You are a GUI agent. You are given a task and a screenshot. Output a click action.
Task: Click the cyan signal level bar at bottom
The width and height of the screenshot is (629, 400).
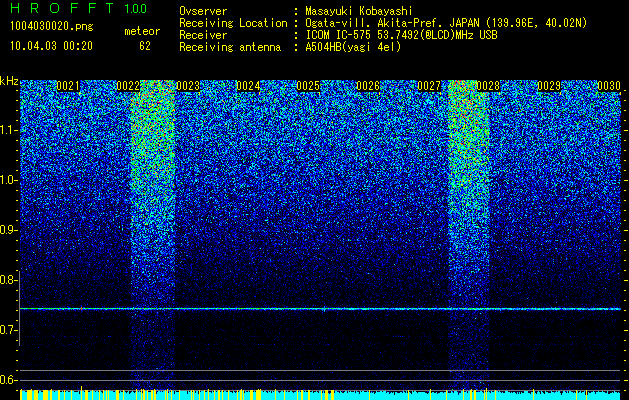320,394
